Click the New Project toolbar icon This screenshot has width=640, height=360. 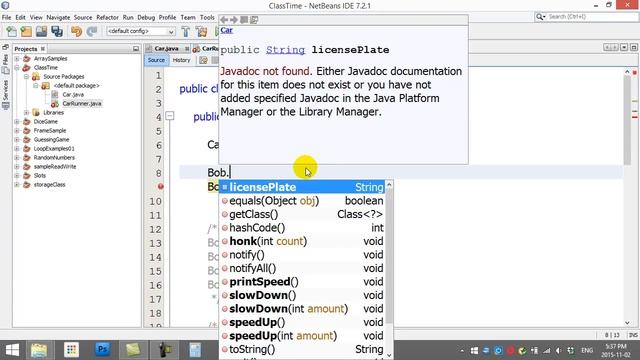pyautogui.click(x=26, y=31)
